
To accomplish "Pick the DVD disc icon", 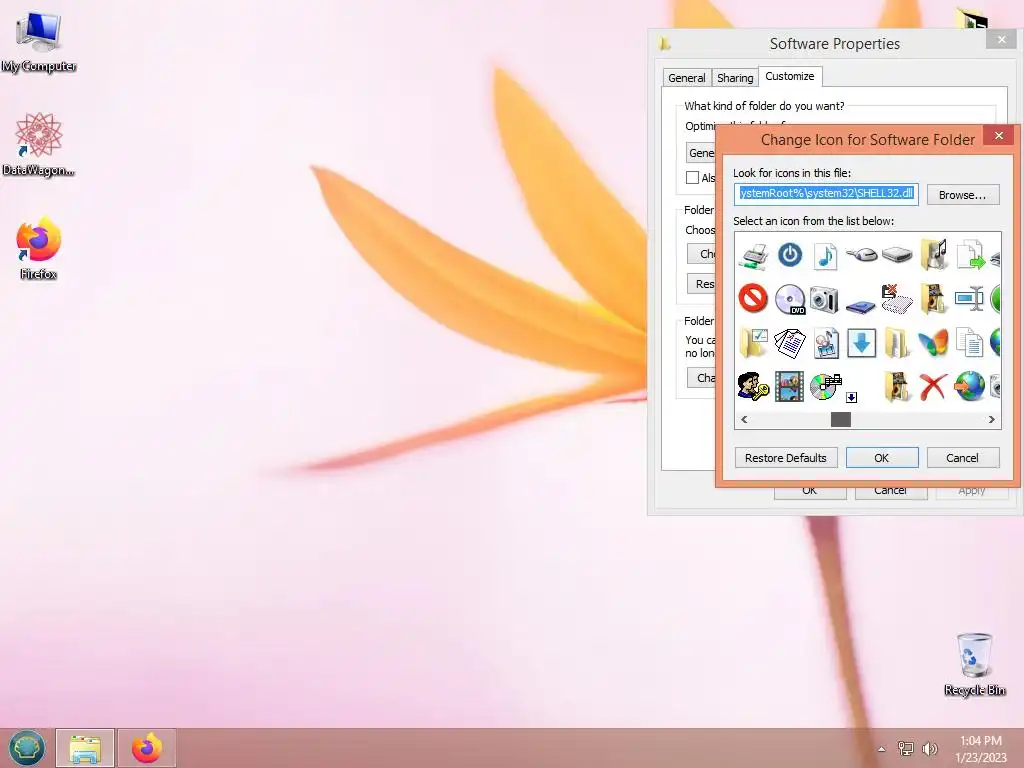I will (x=790, y=299).
